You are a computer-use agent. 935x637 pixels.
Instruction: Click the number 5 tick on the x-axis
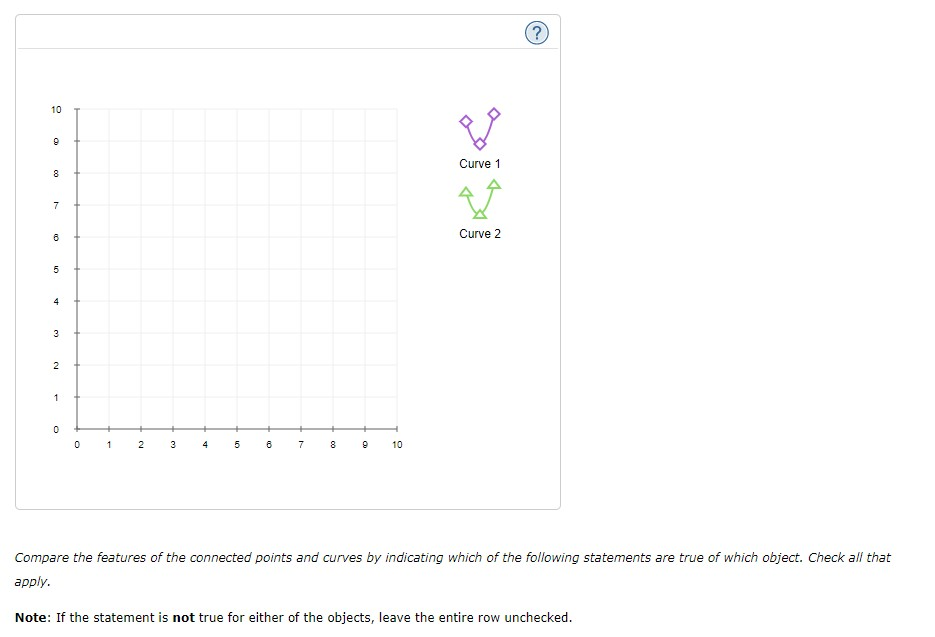click(236, 444)
